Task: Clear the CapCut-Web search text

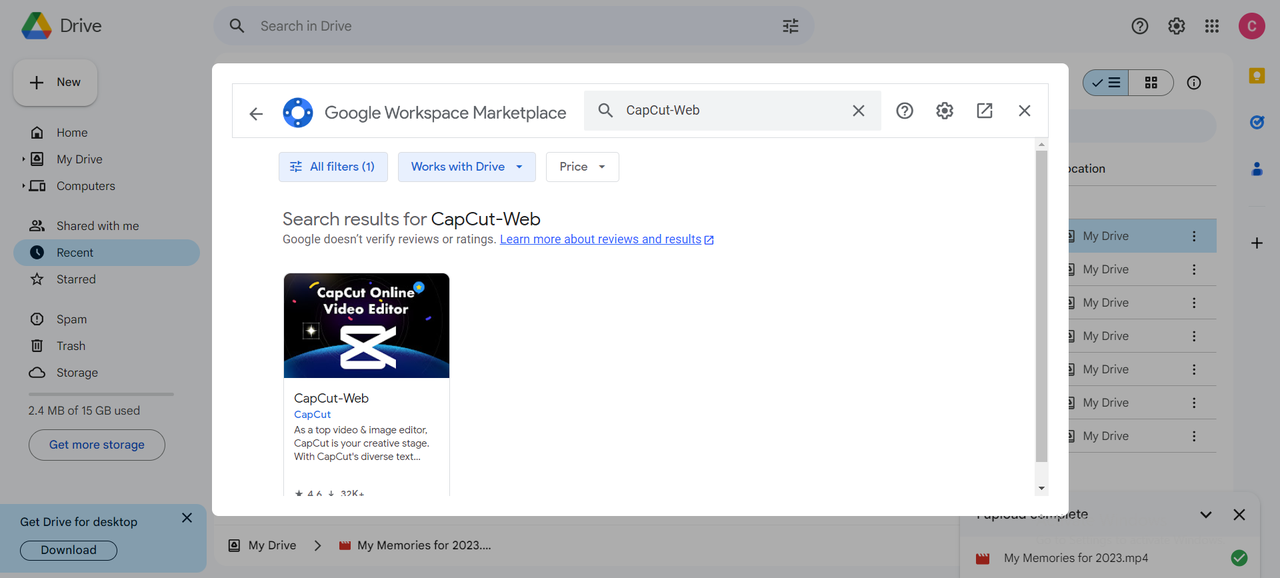Action: (858, 111)
